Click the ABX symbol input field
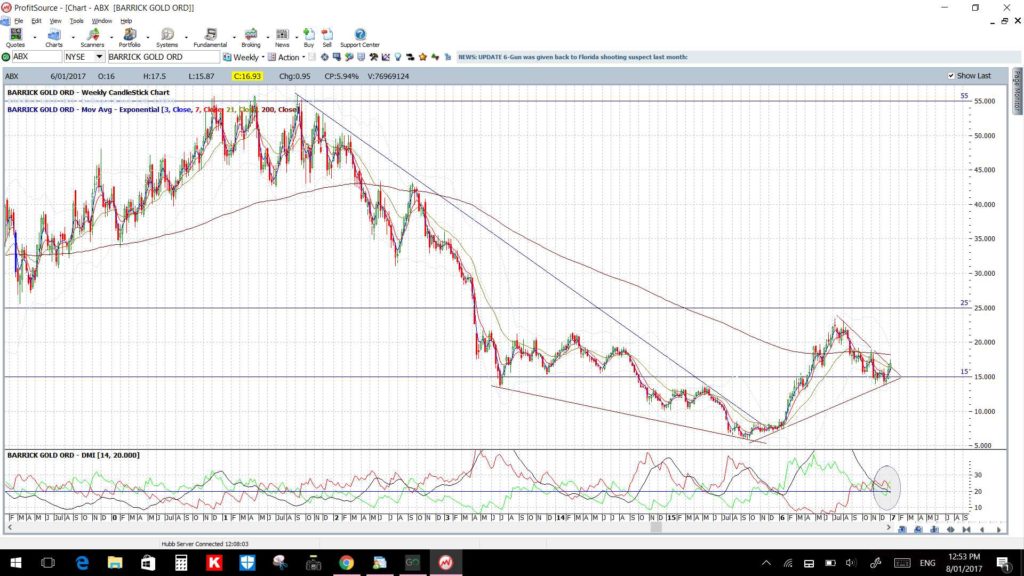1024x576 pixels. pos(37,57)
